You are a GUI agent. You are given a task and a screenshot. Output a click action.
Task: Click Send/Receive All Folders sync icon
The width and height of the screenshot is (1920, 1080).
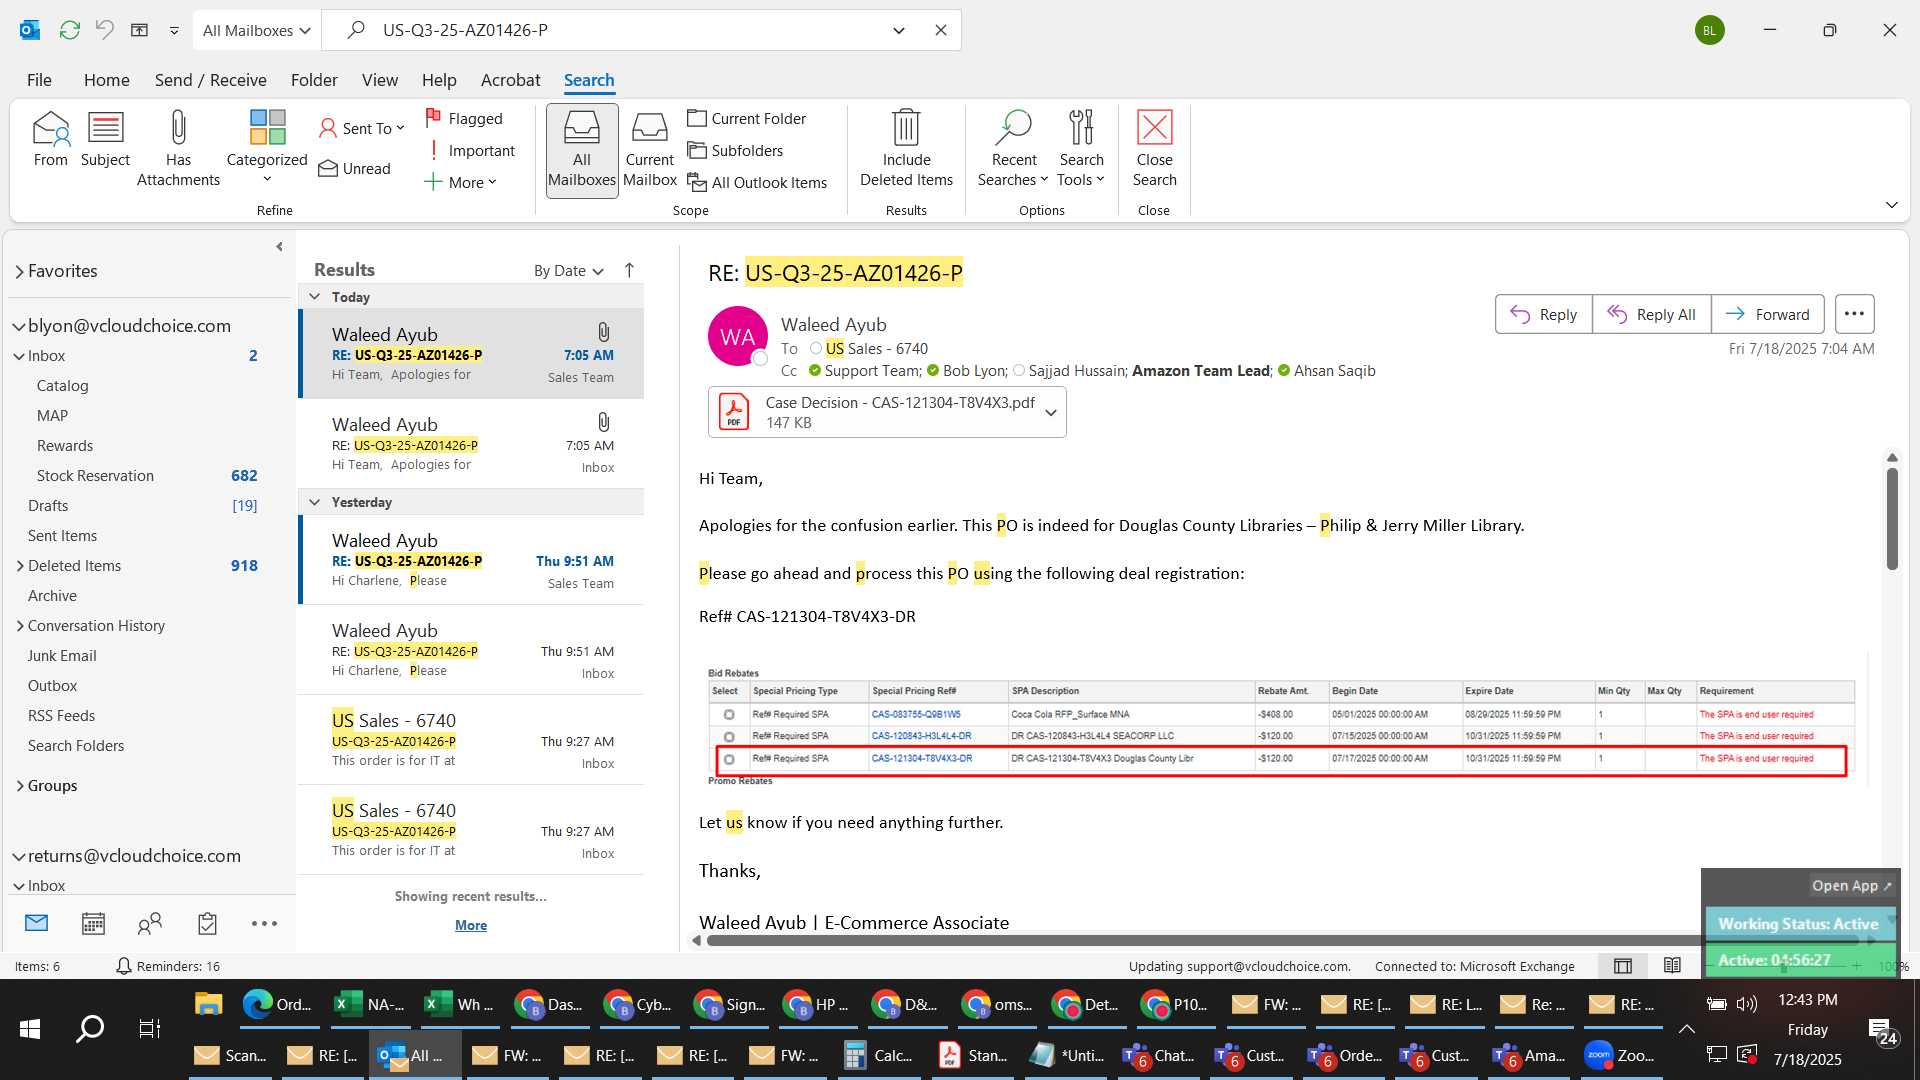point(69,30)
